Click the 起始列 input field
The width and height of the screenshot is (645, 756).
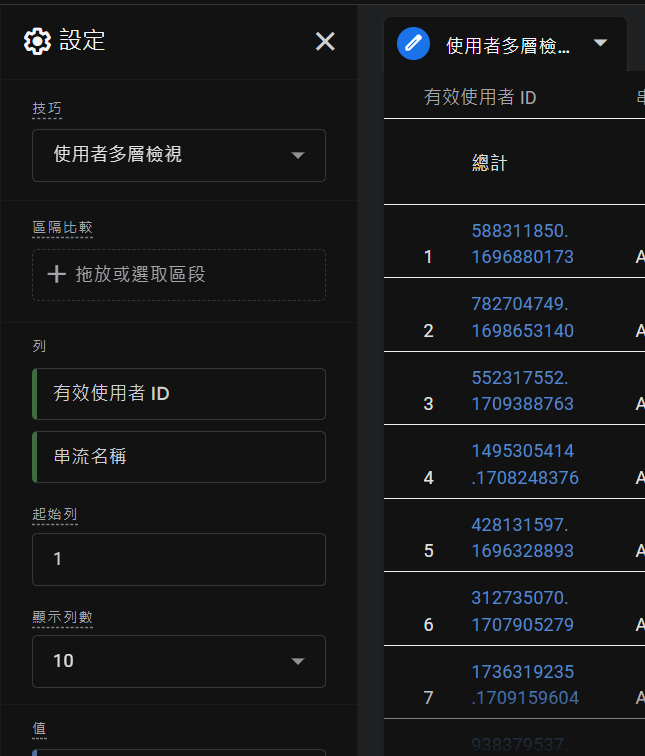coord(179,559)
